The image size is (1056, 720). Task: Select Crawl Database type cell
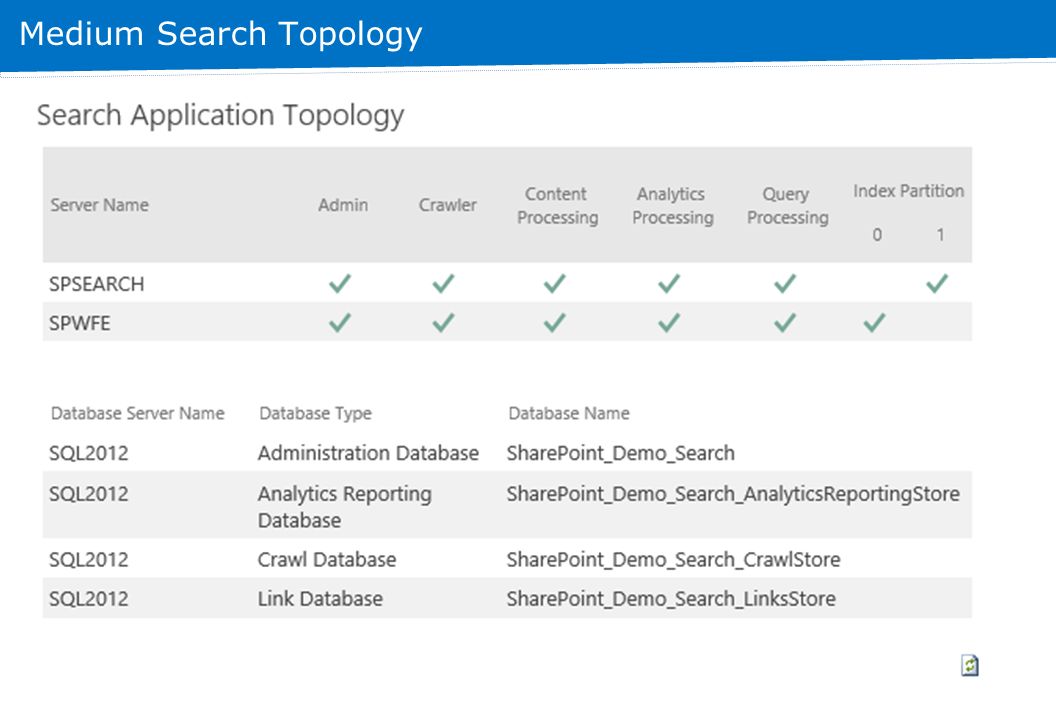pyautogui.click(x=327, y=560)
